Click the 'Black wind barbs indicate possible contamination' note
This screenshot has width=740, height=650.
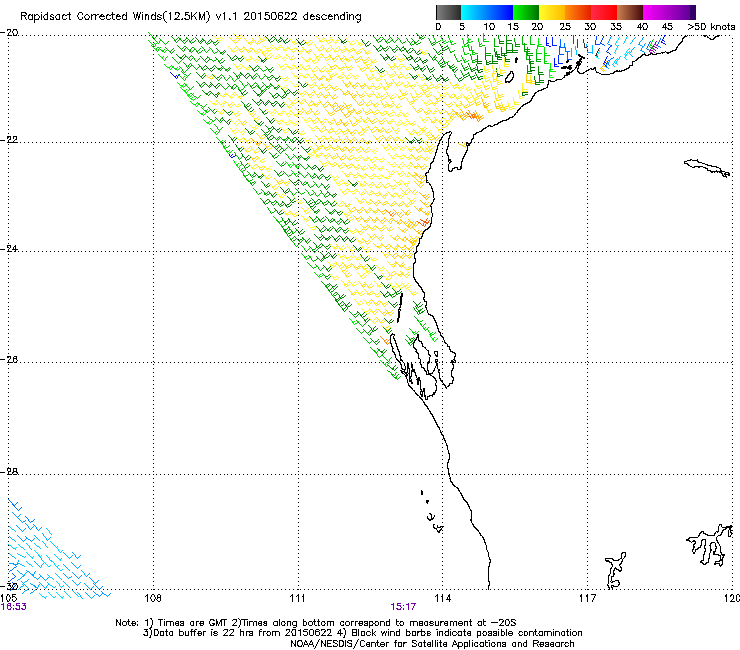pos(467,633)
